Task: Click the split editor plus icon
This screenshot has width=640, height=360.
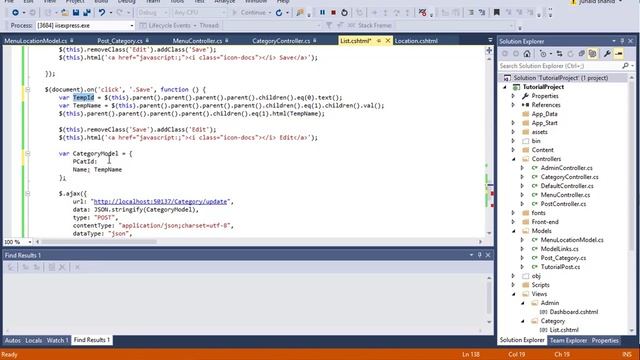Action: click(x=489, y=50)
